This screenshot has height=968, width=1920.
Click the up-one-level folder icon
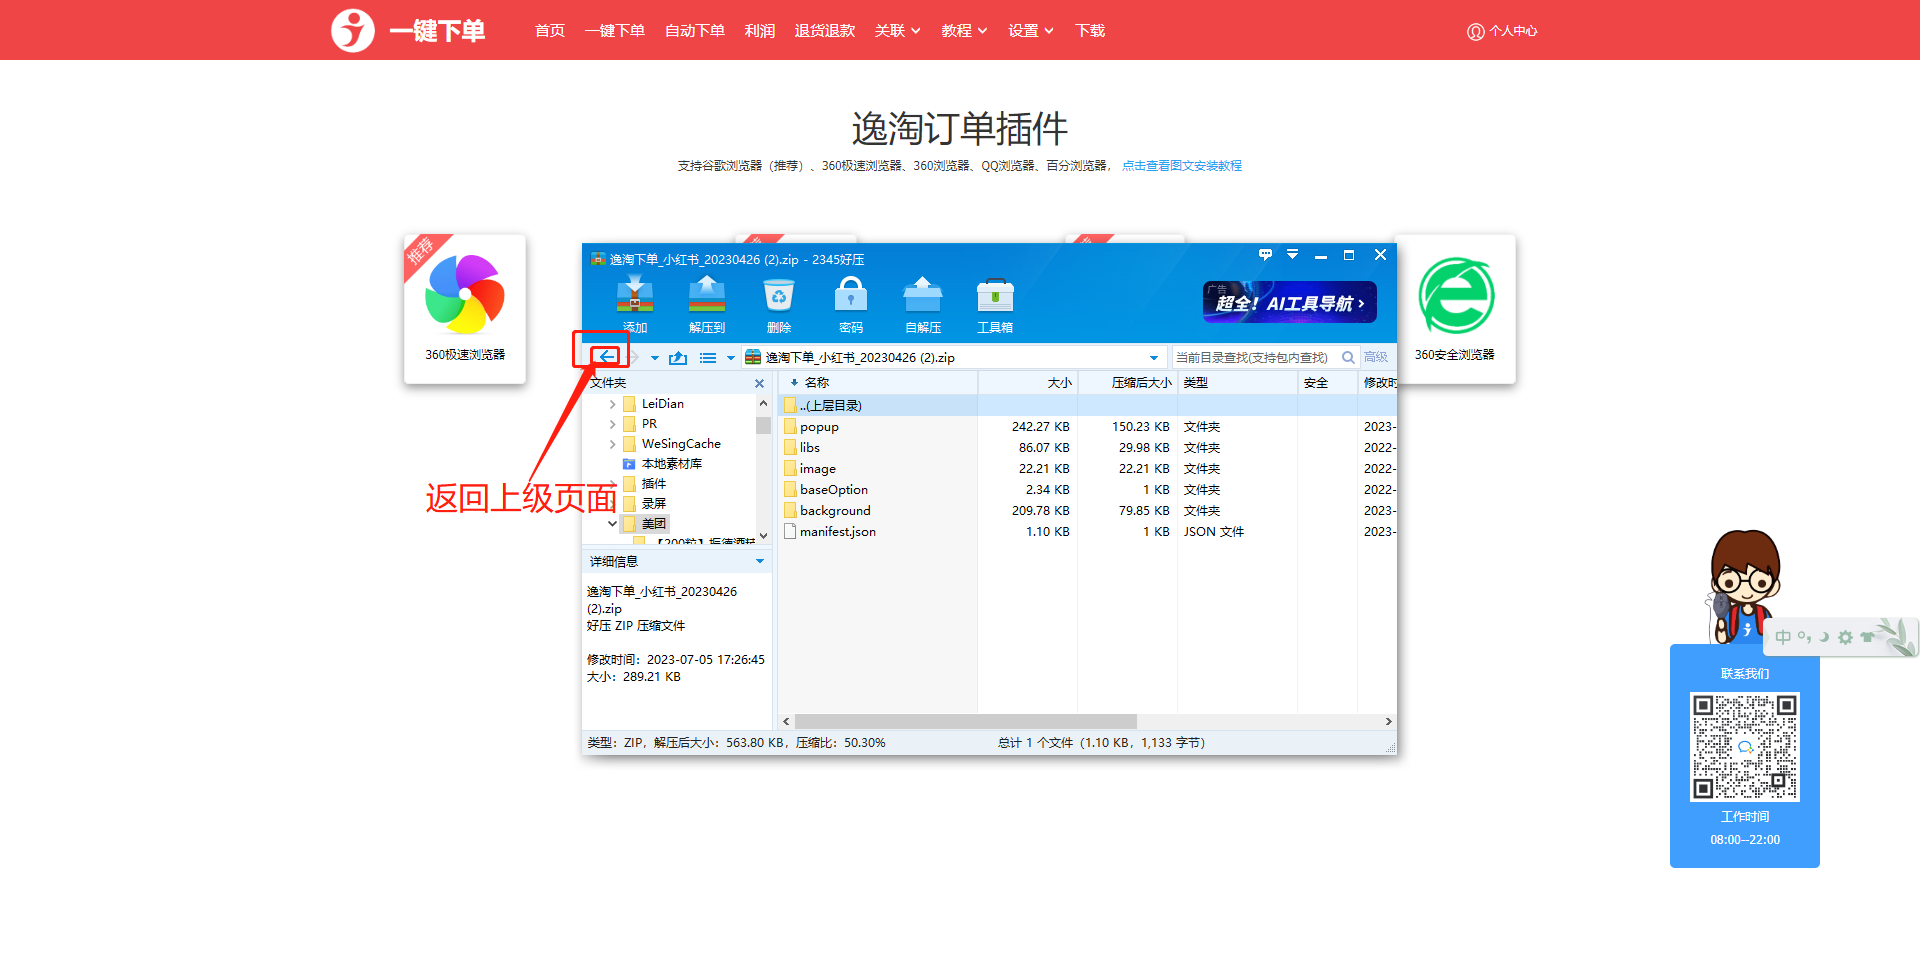[x=678, y=358]
